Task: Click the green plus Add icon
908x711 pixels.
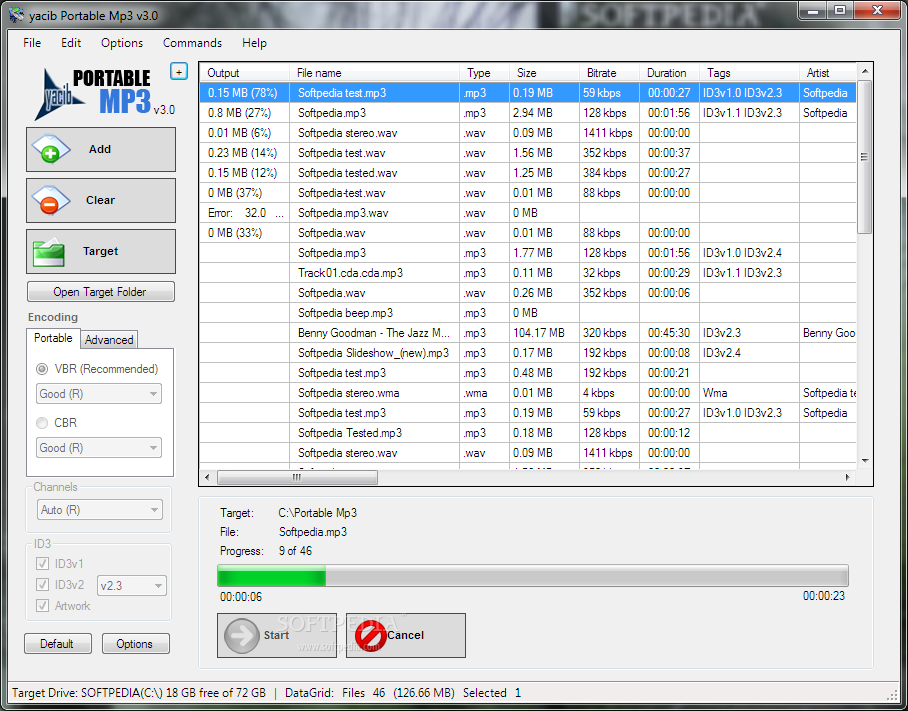Action: [50, 149]
